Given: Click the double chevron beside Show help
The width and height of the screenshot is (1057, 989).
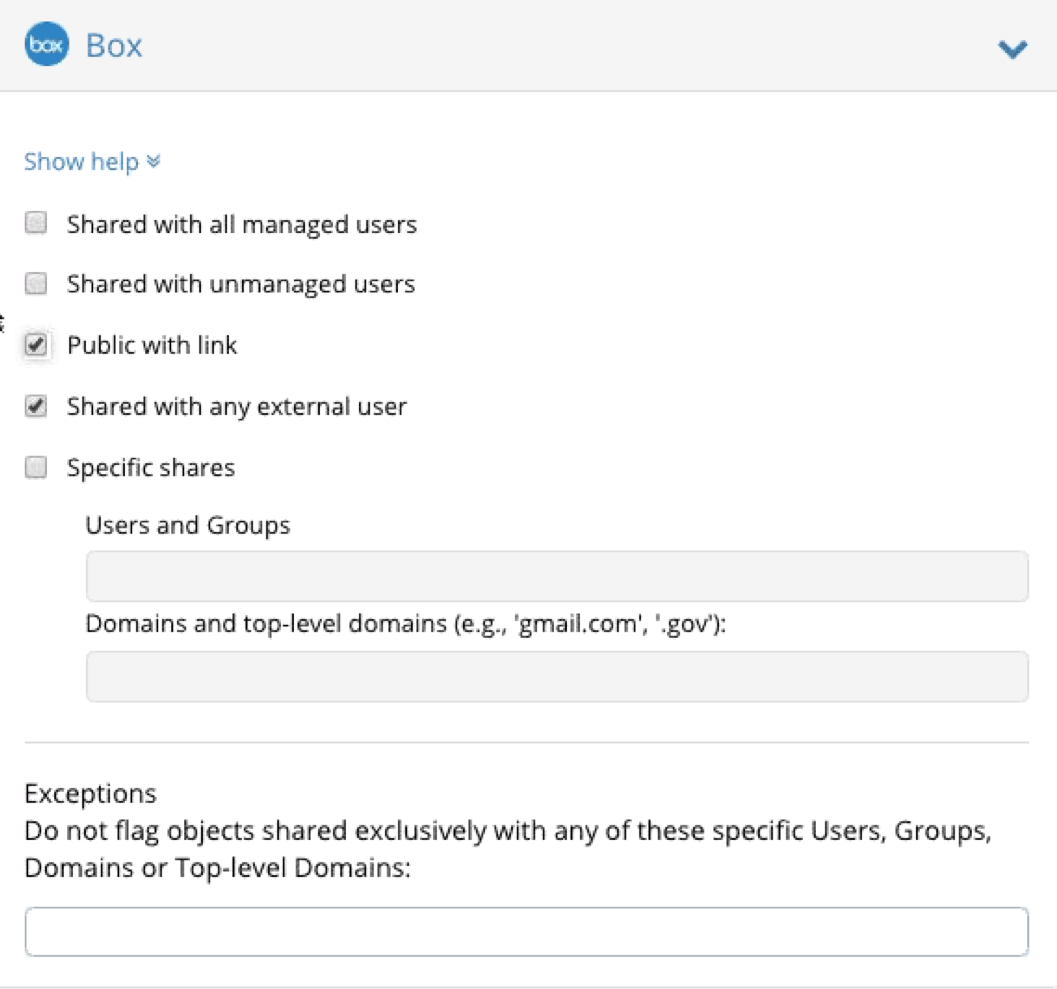Looking at the screenshot, I should coord(153,161).
